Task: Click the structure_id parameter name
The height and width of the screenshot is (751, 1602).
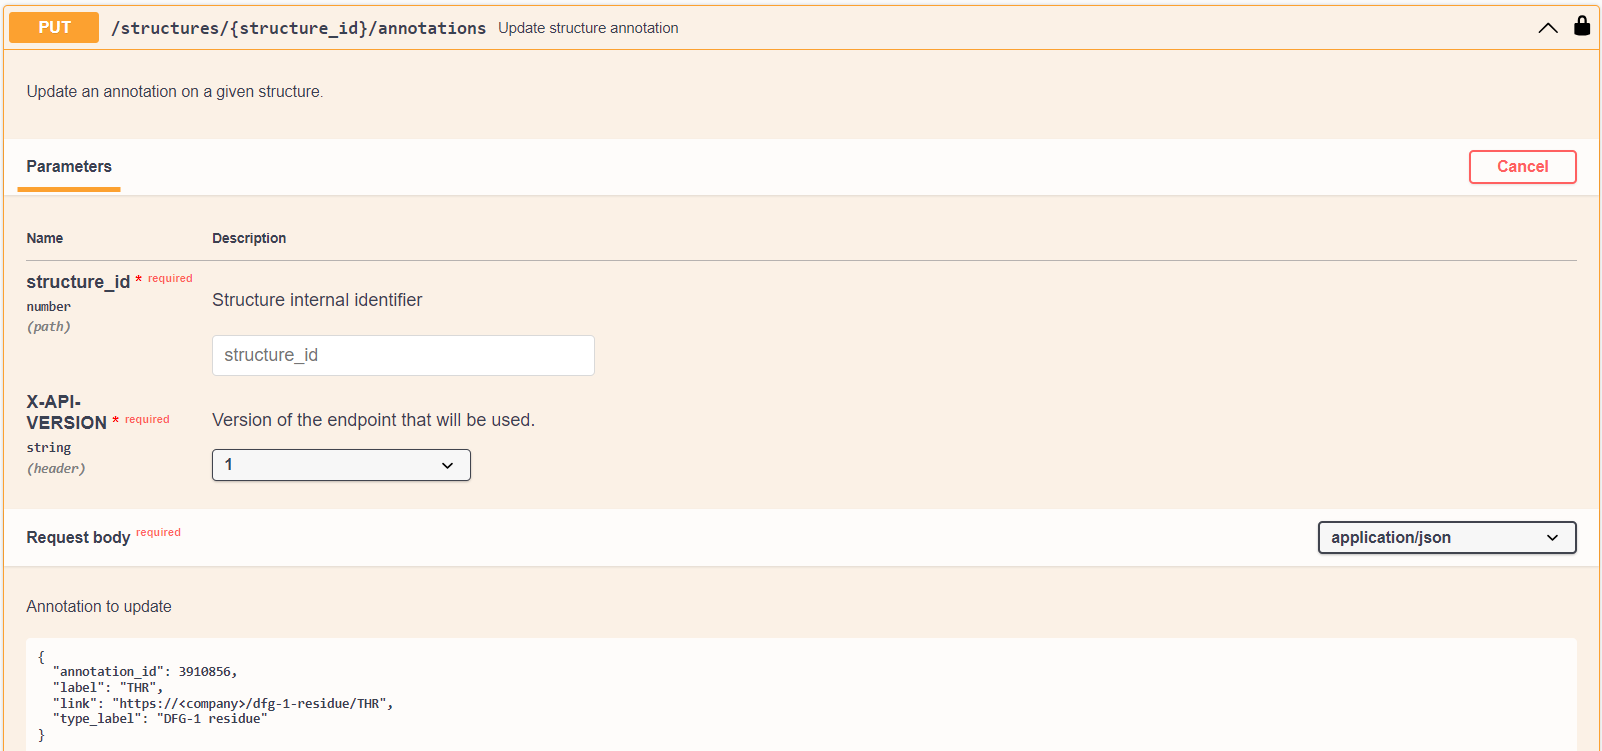Action: pyautogui.click(x=78, y=282)
